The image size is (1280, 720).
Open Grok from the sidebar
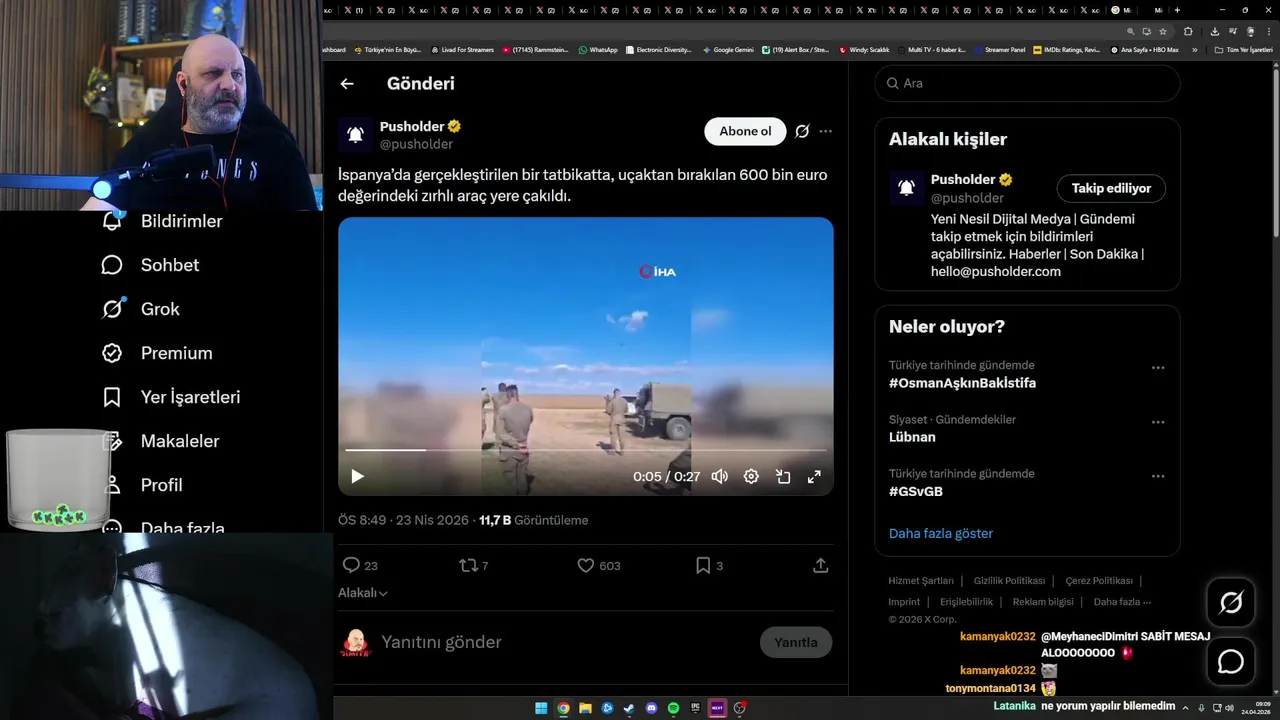click(x=140, y=309)
